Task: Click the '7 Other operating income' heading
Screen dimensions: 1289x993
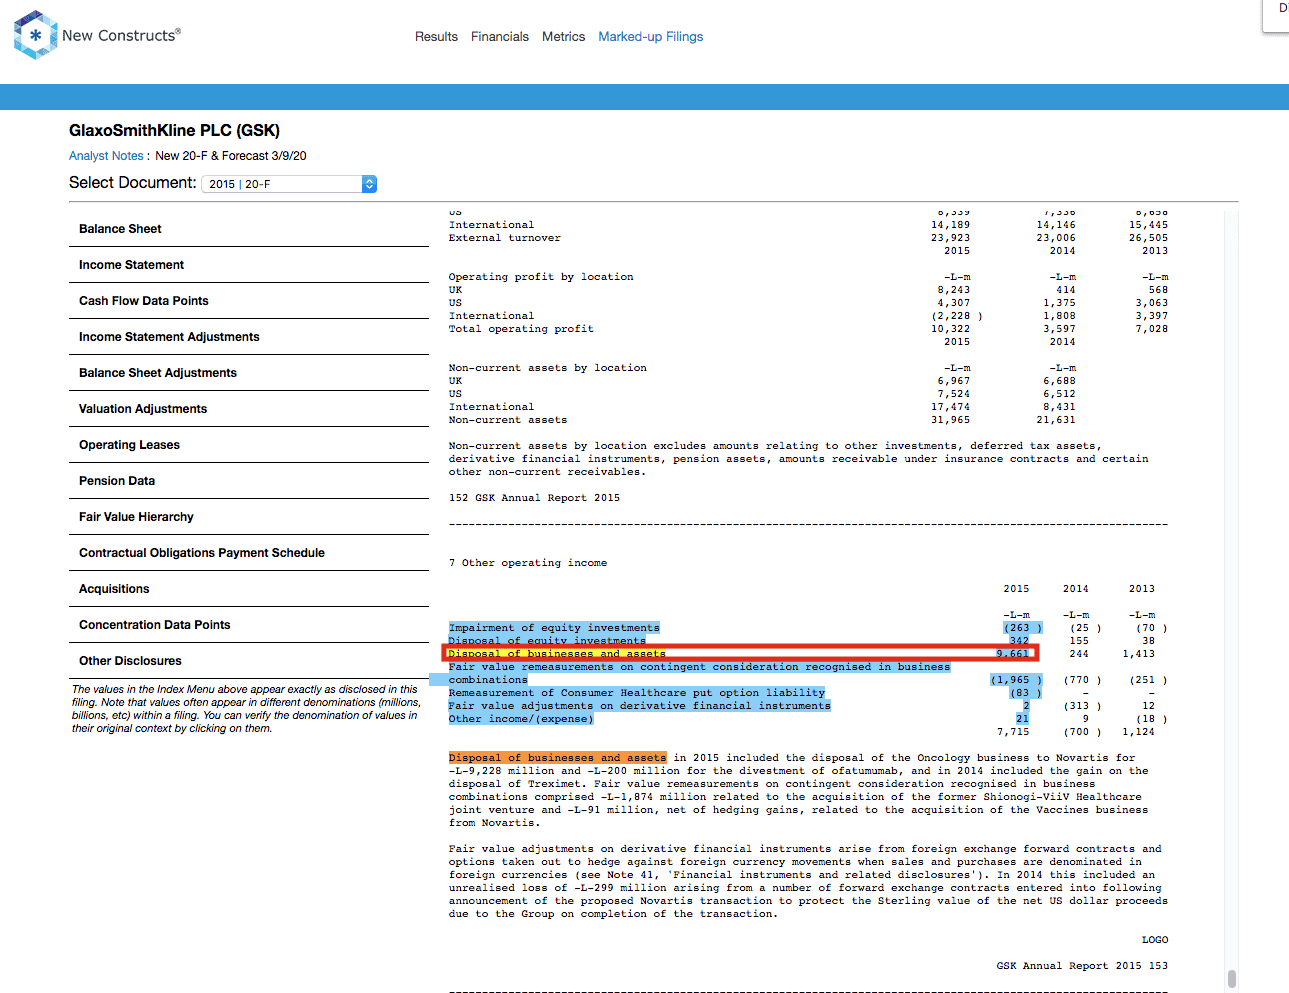Action: (528, 563)
